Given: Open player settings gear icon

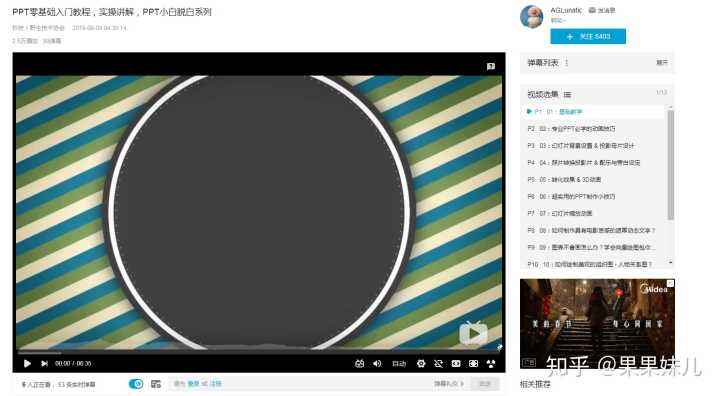Looking at the screenshot, I should coord(421,363).
